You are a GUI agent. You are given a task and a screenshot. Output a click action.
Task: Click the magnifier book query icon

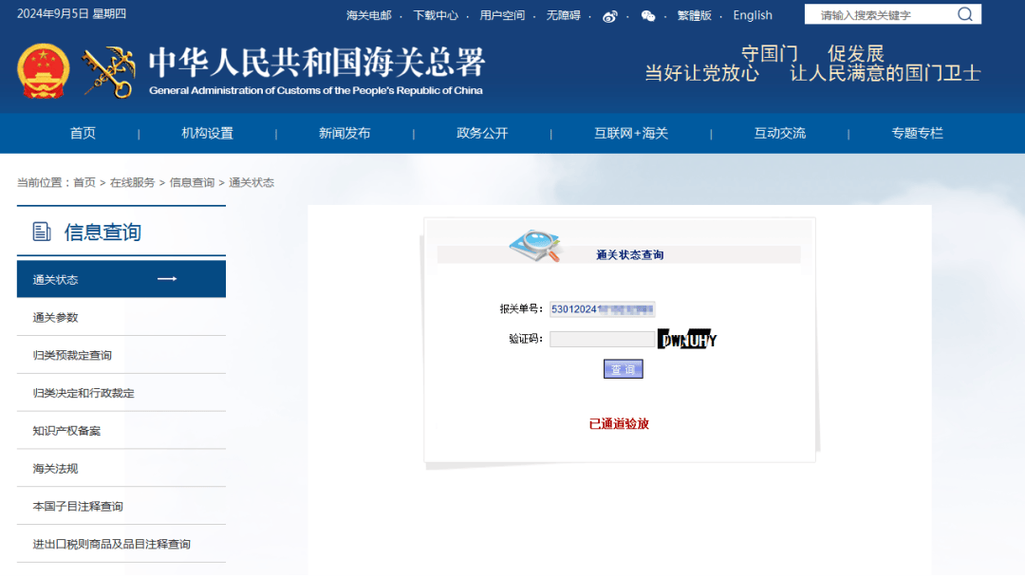tap(536, 246)
